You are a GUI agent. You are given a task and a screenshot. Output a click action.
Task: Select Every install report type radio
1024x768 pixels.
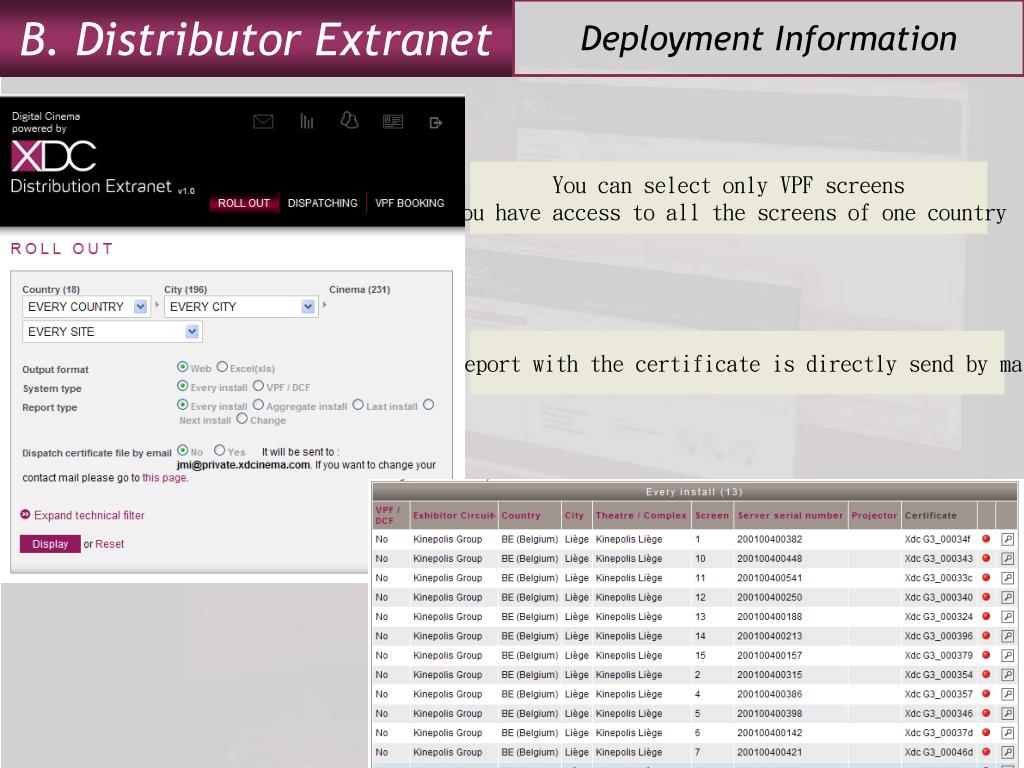(183, 405)
